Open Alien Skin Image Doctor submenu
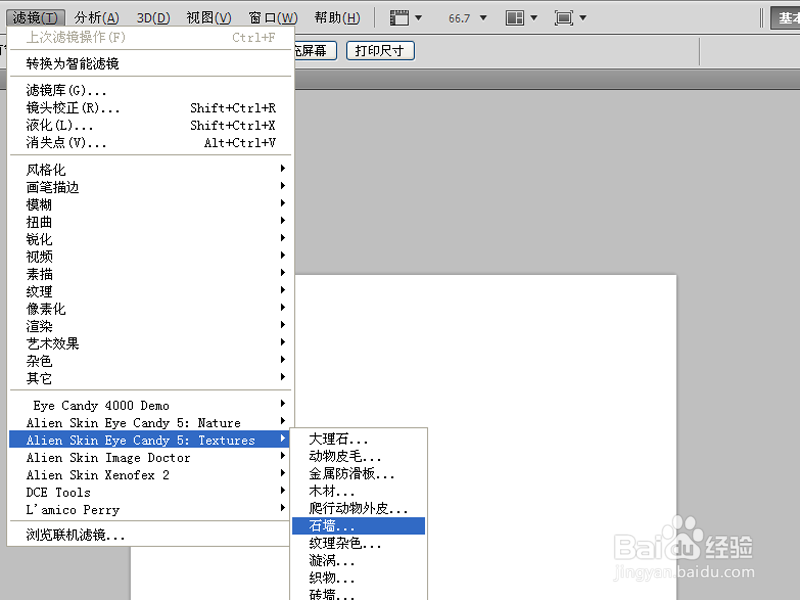 pos(151,457)
